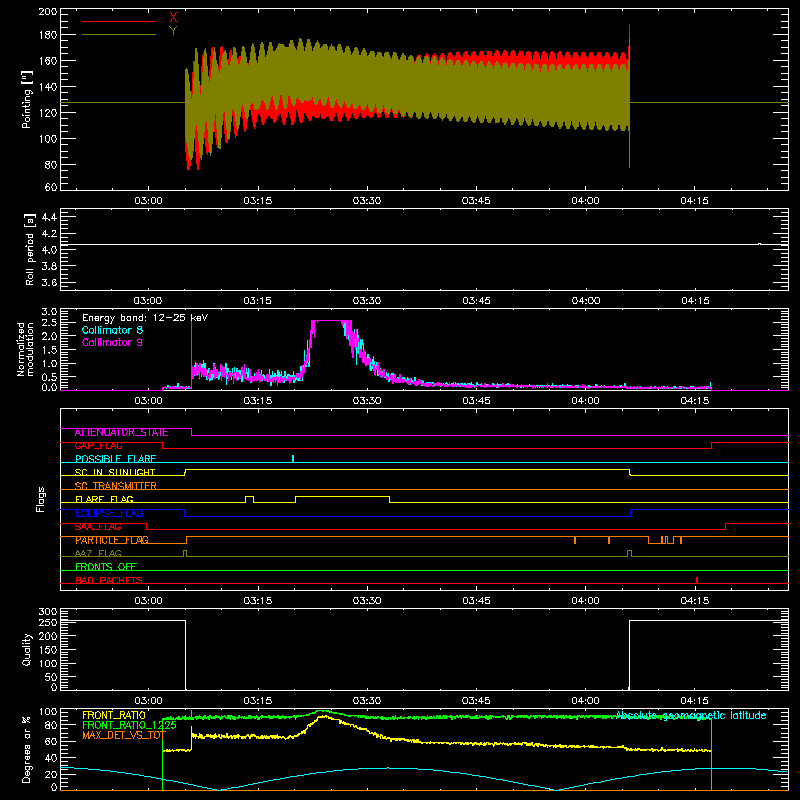
Task: Click the GAP_FLAG label
Action: [x=98, y=446]
